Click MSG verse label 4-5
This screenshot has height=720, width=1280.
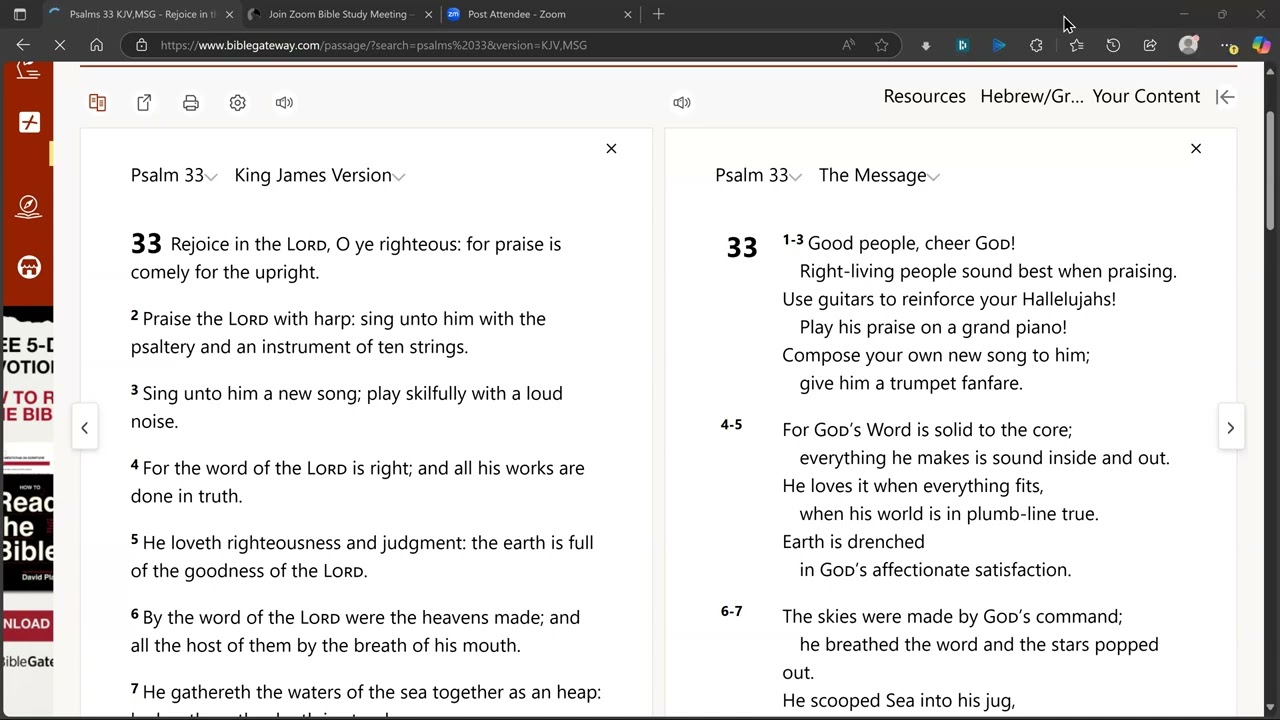coord(731,425)
